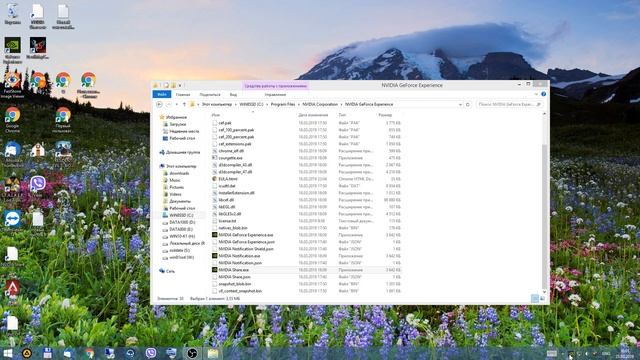Screen dimensions: 640x360
Task: Sort by Тип column header
Action: click(342, 115)
